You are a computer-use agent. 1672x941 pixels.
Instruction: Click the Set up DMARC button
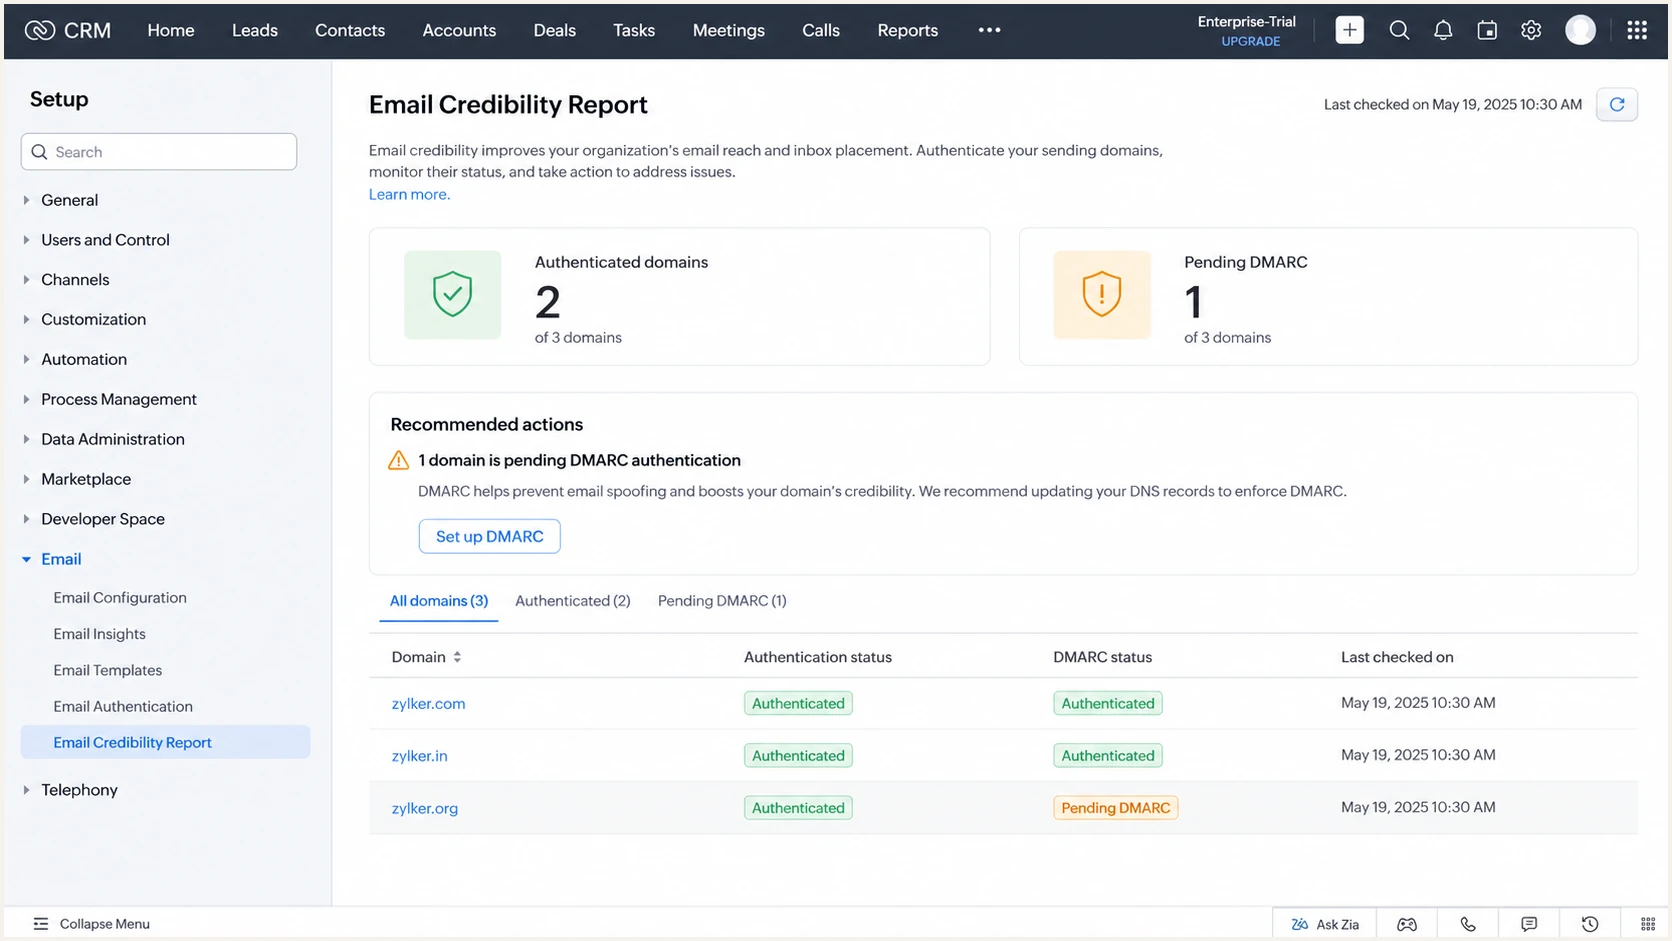tap(489, 536)
